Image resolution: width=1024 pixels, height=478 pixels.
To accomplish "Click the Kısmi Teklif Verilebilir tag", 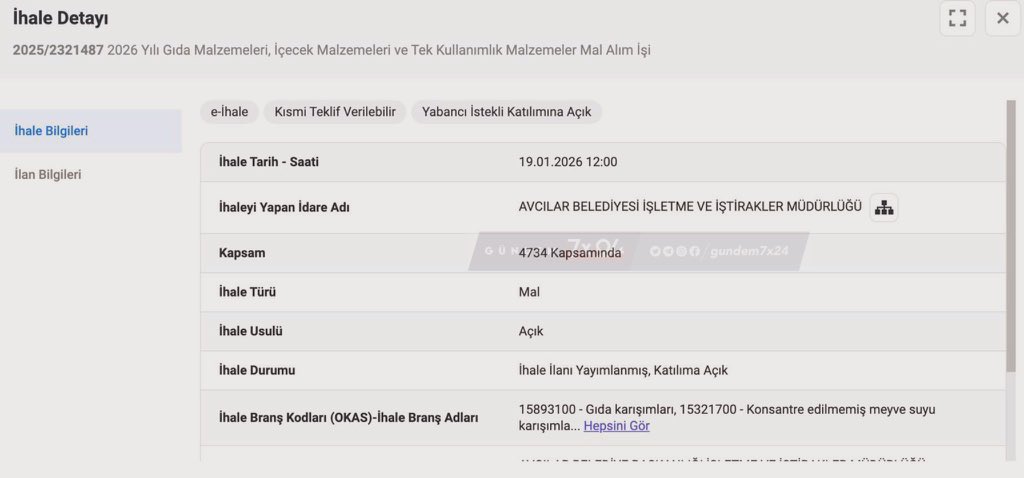I will click(335, 112).
